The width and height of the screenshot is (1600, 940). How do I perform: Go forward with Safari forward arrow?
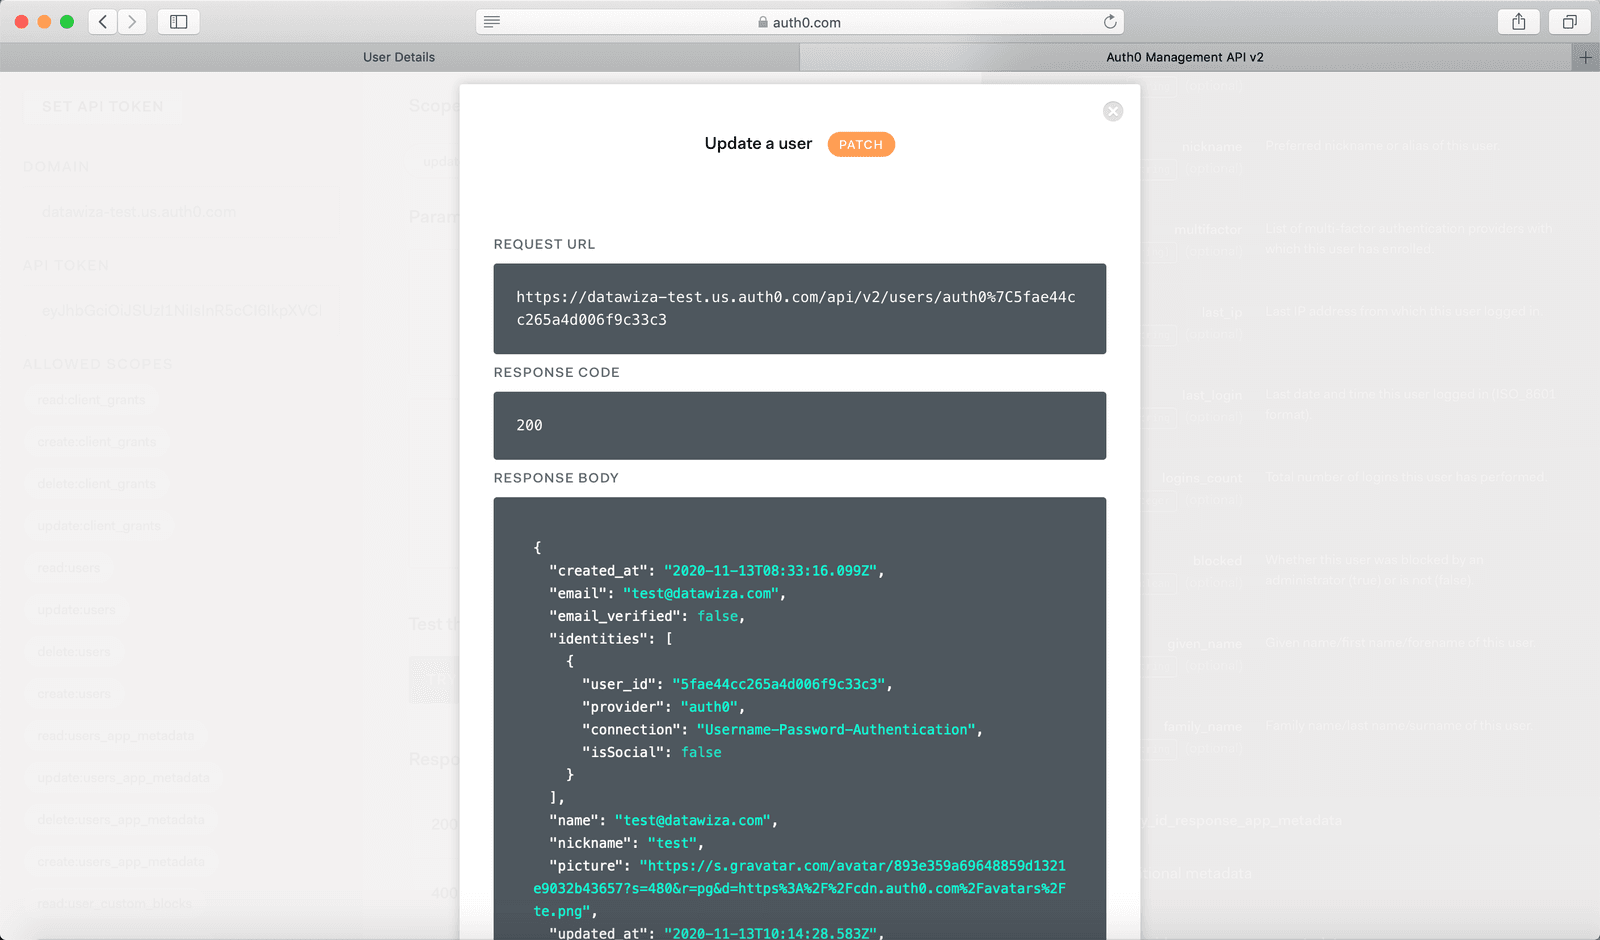click(132, 22)
